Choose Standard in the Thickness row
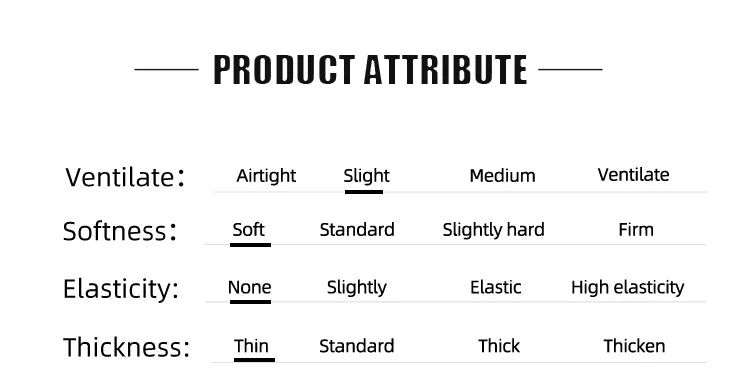The height and width of the screenshot is (392, 750). pyautogui.click(x=357, y=346)
